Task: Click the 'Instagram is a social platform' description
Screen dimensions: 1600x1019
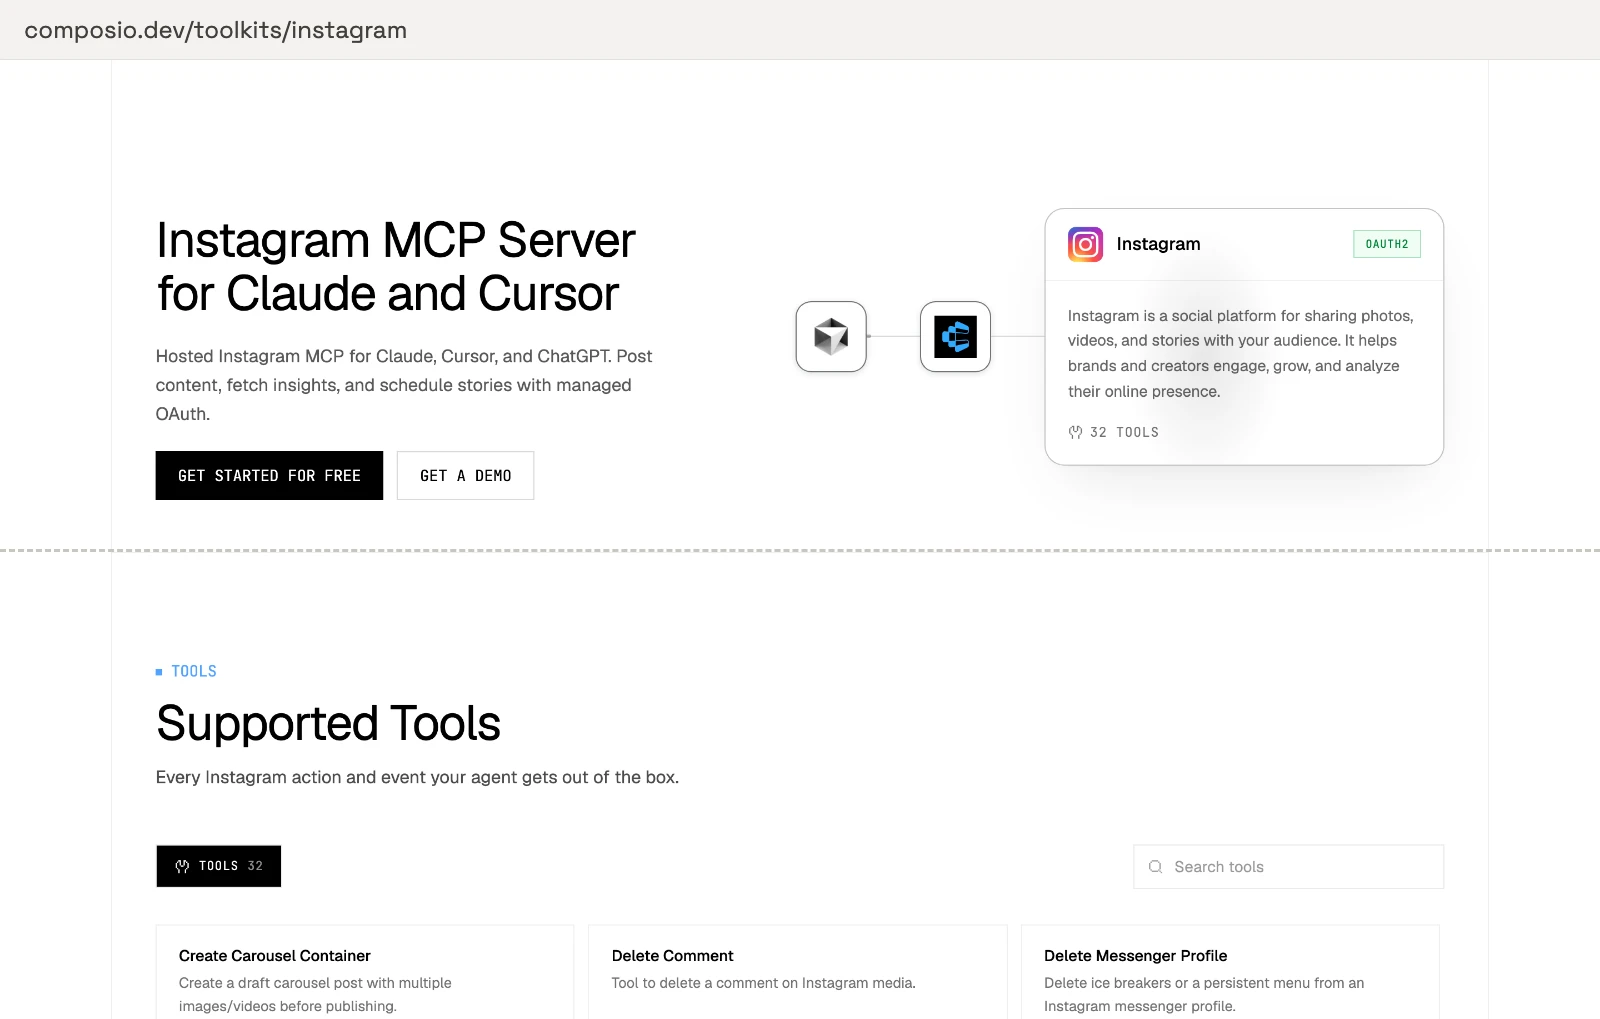Action: coord(1240,353)
